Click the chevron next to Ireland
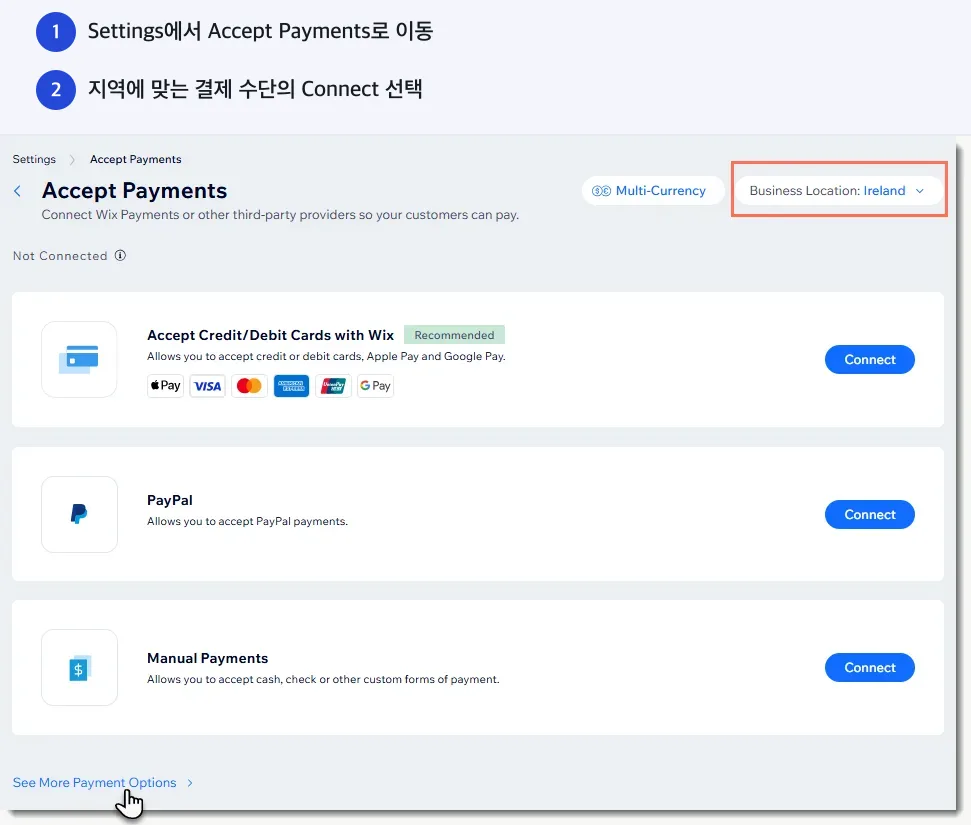Screen dimensions: 971x825 [920, 191]
